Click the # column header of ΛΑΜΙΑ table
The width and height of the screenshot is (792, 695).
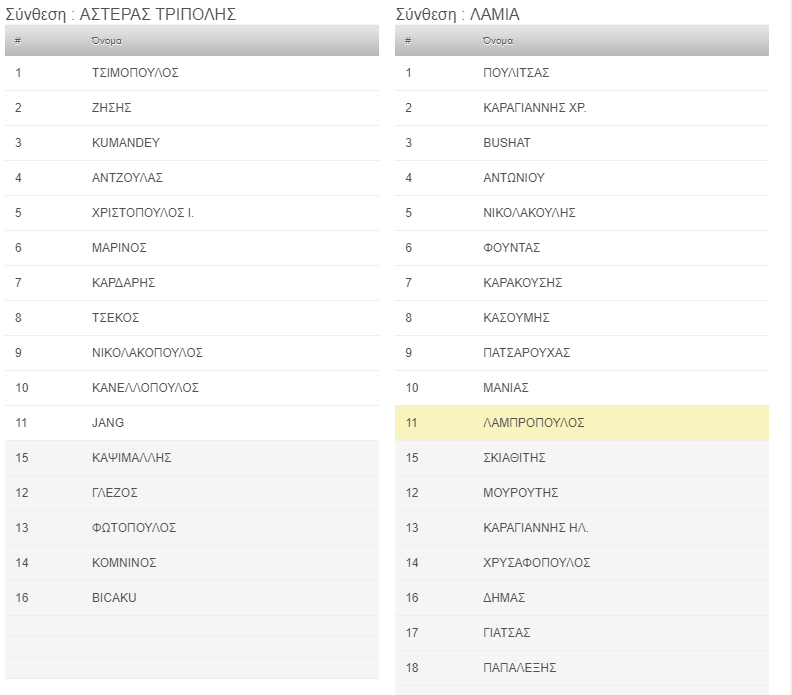coord(408,41)
